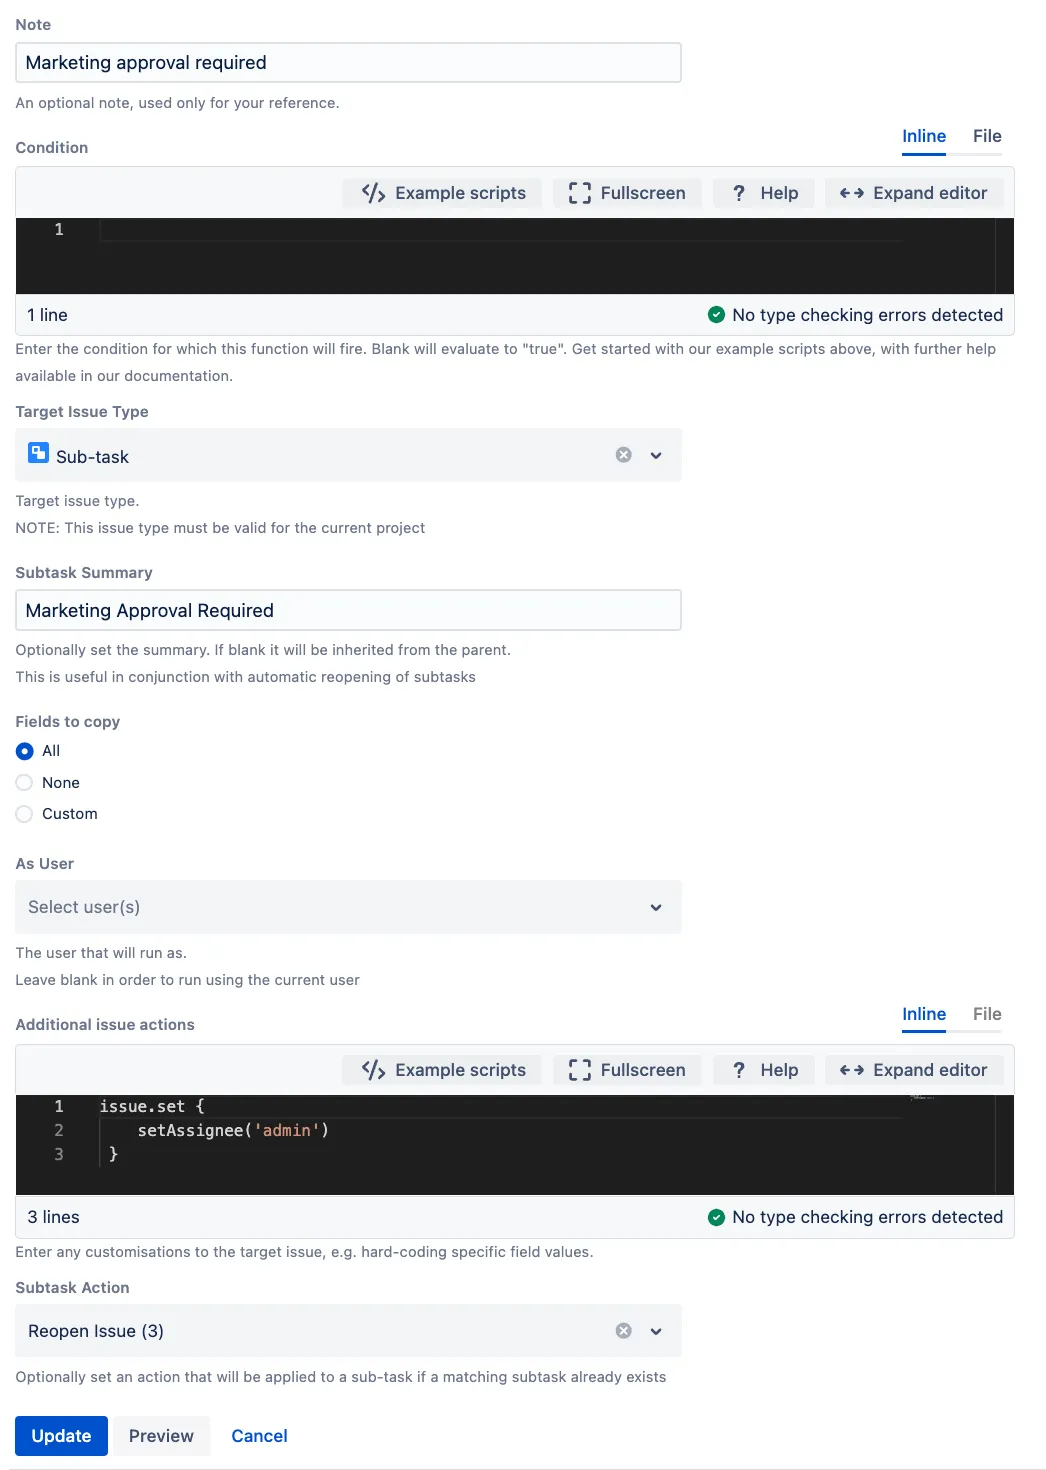Click into the Subtask Summary text field
This screenshot has height=1470, width=1046.
348,610
